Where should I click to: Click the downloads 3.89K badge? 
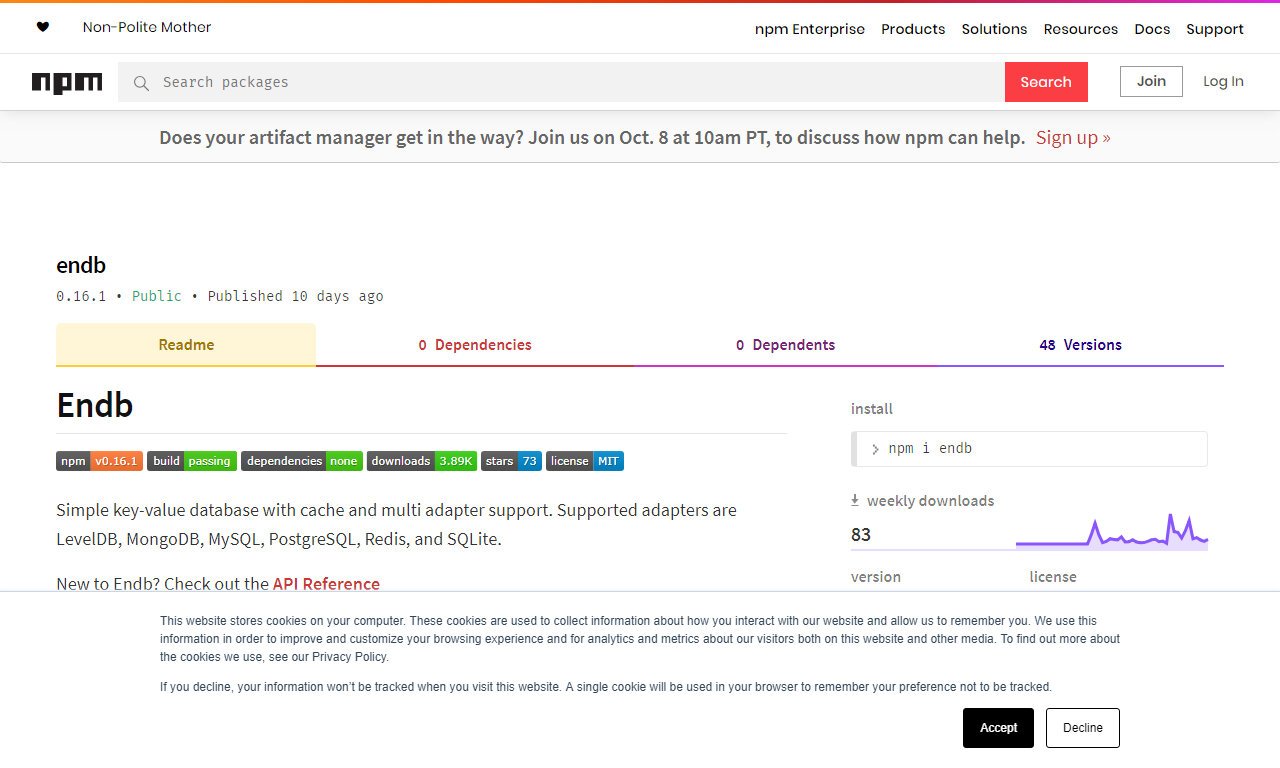pyautogui.click(x=422, y=461)
